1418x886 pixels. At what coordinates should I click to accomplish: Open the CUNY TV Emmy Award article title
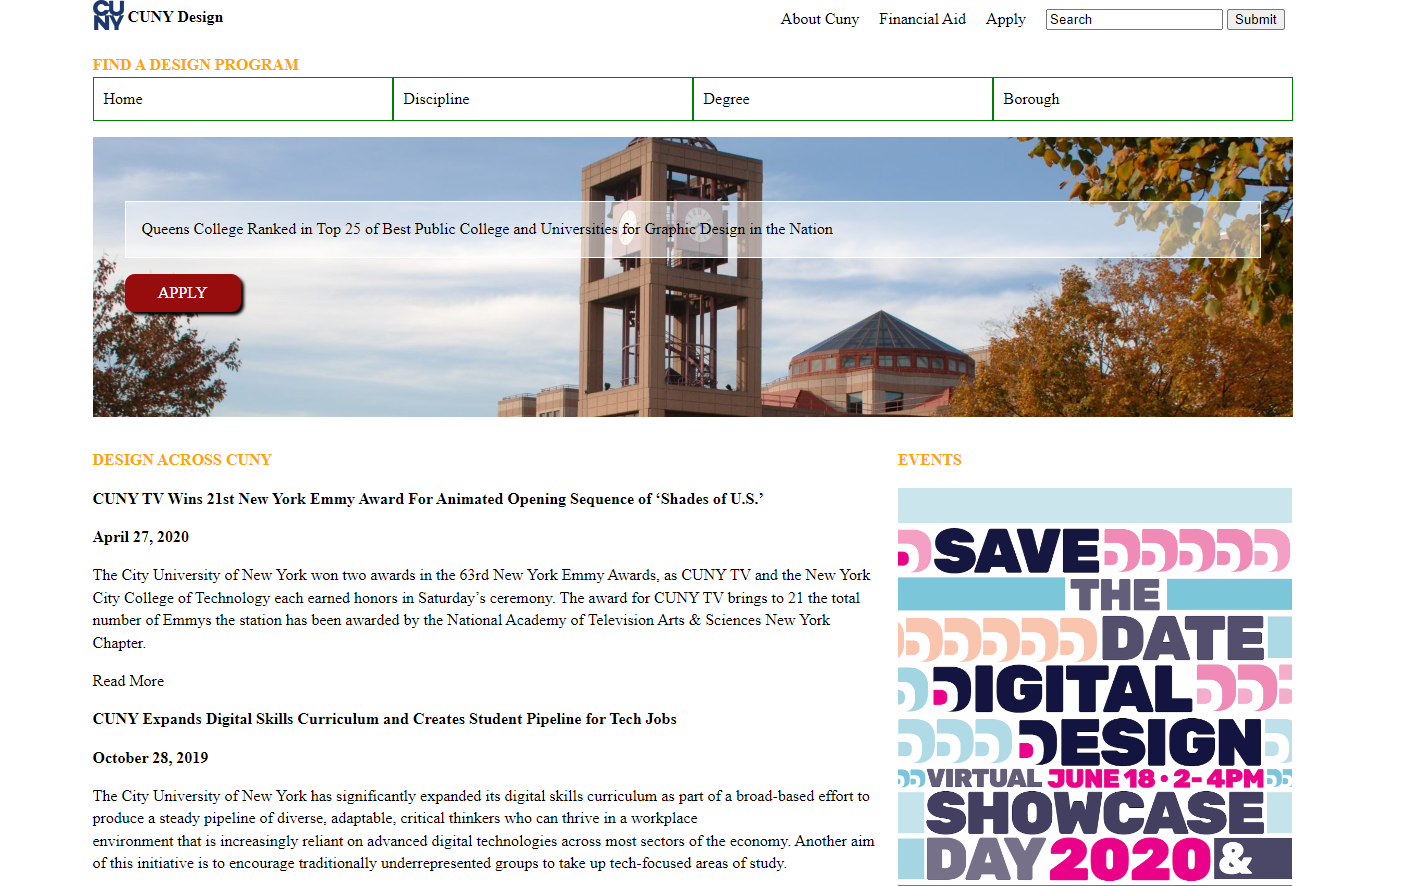pyautogui.click(x=428, y=499)
